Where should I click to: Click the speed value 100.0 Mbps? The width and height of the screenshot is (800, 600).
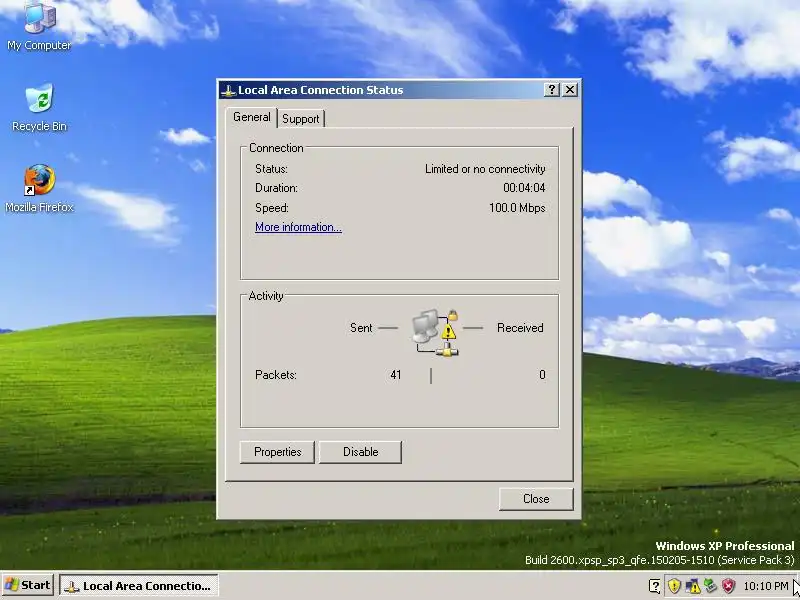click(x=517, y=208)
